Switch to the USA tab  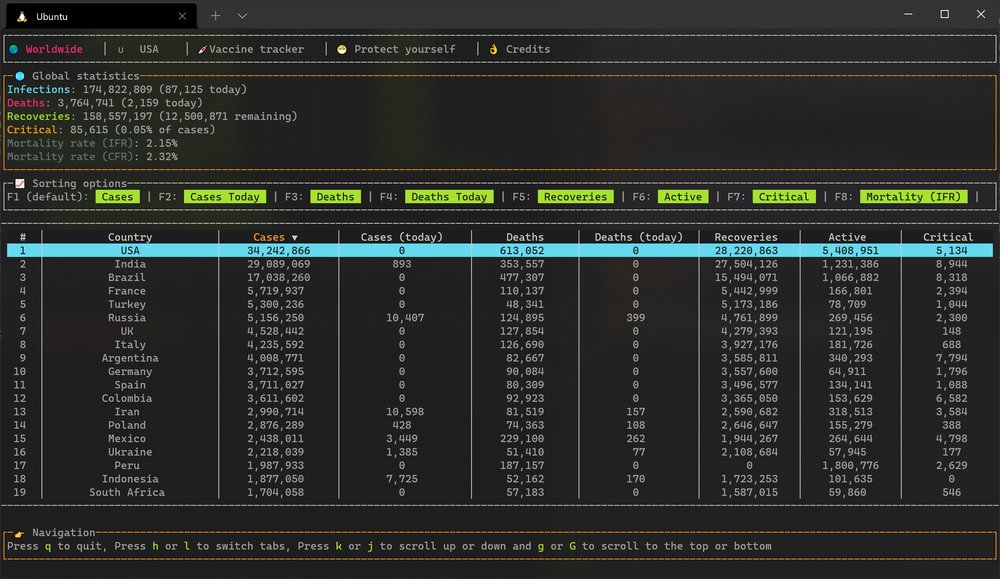coord(149,49)
